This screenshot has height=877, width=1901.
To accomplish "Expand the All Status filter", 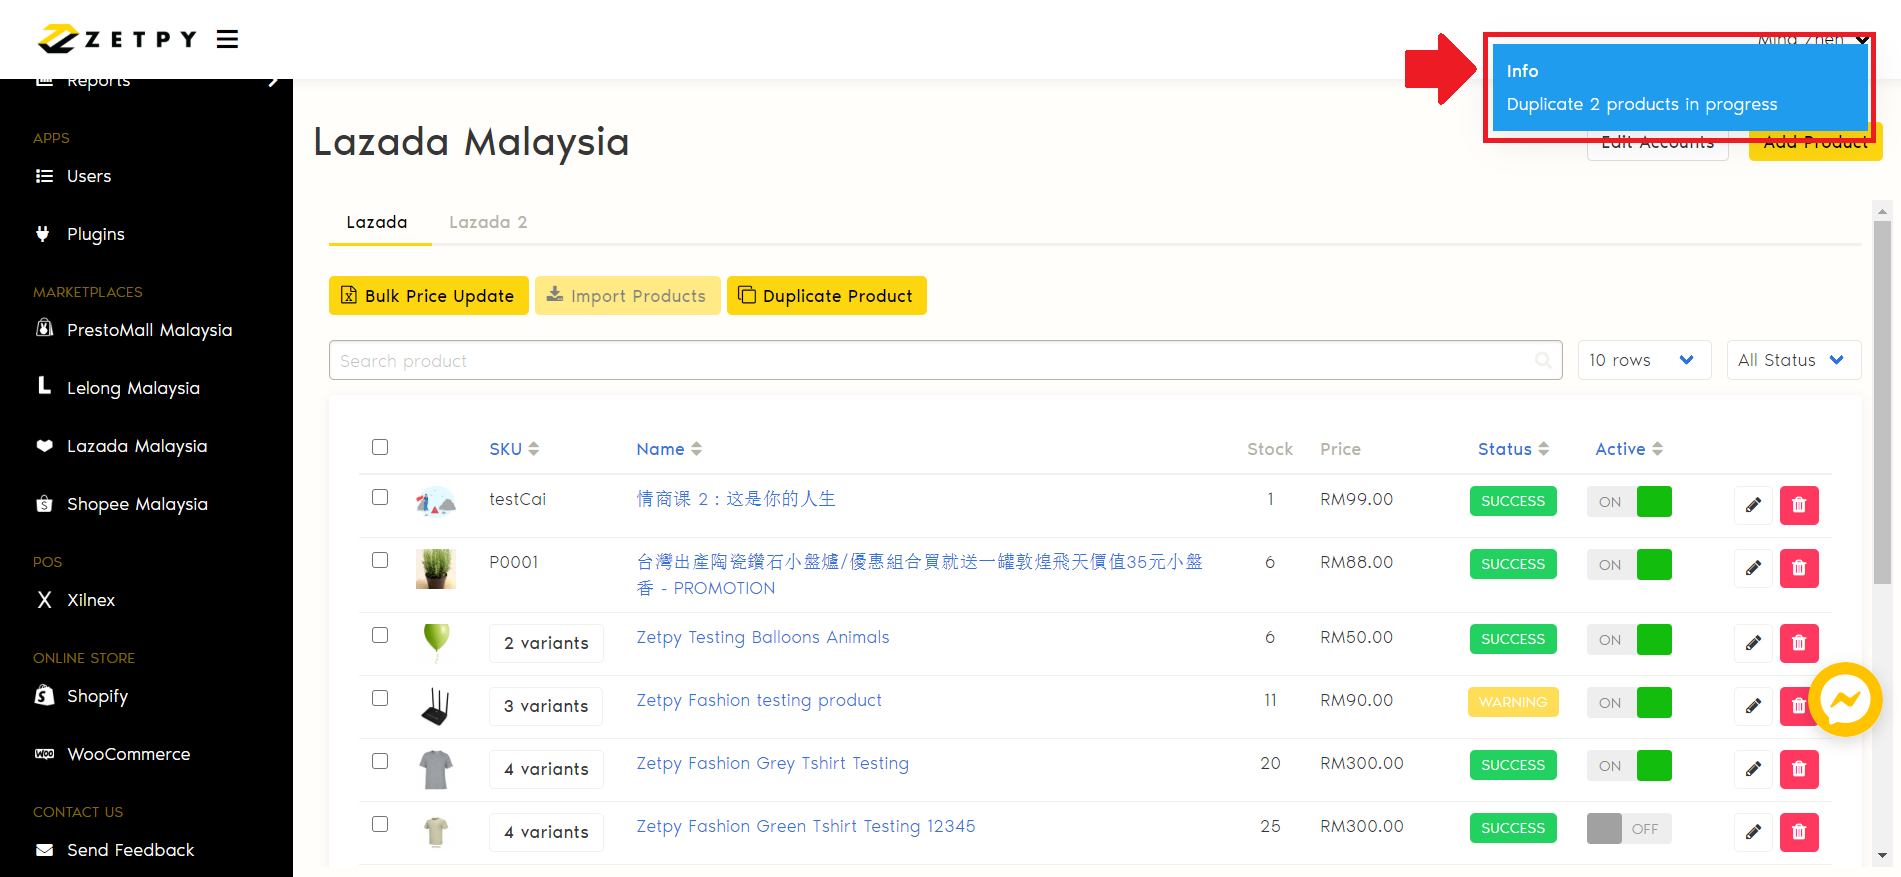I will [x=1792, y=360].
